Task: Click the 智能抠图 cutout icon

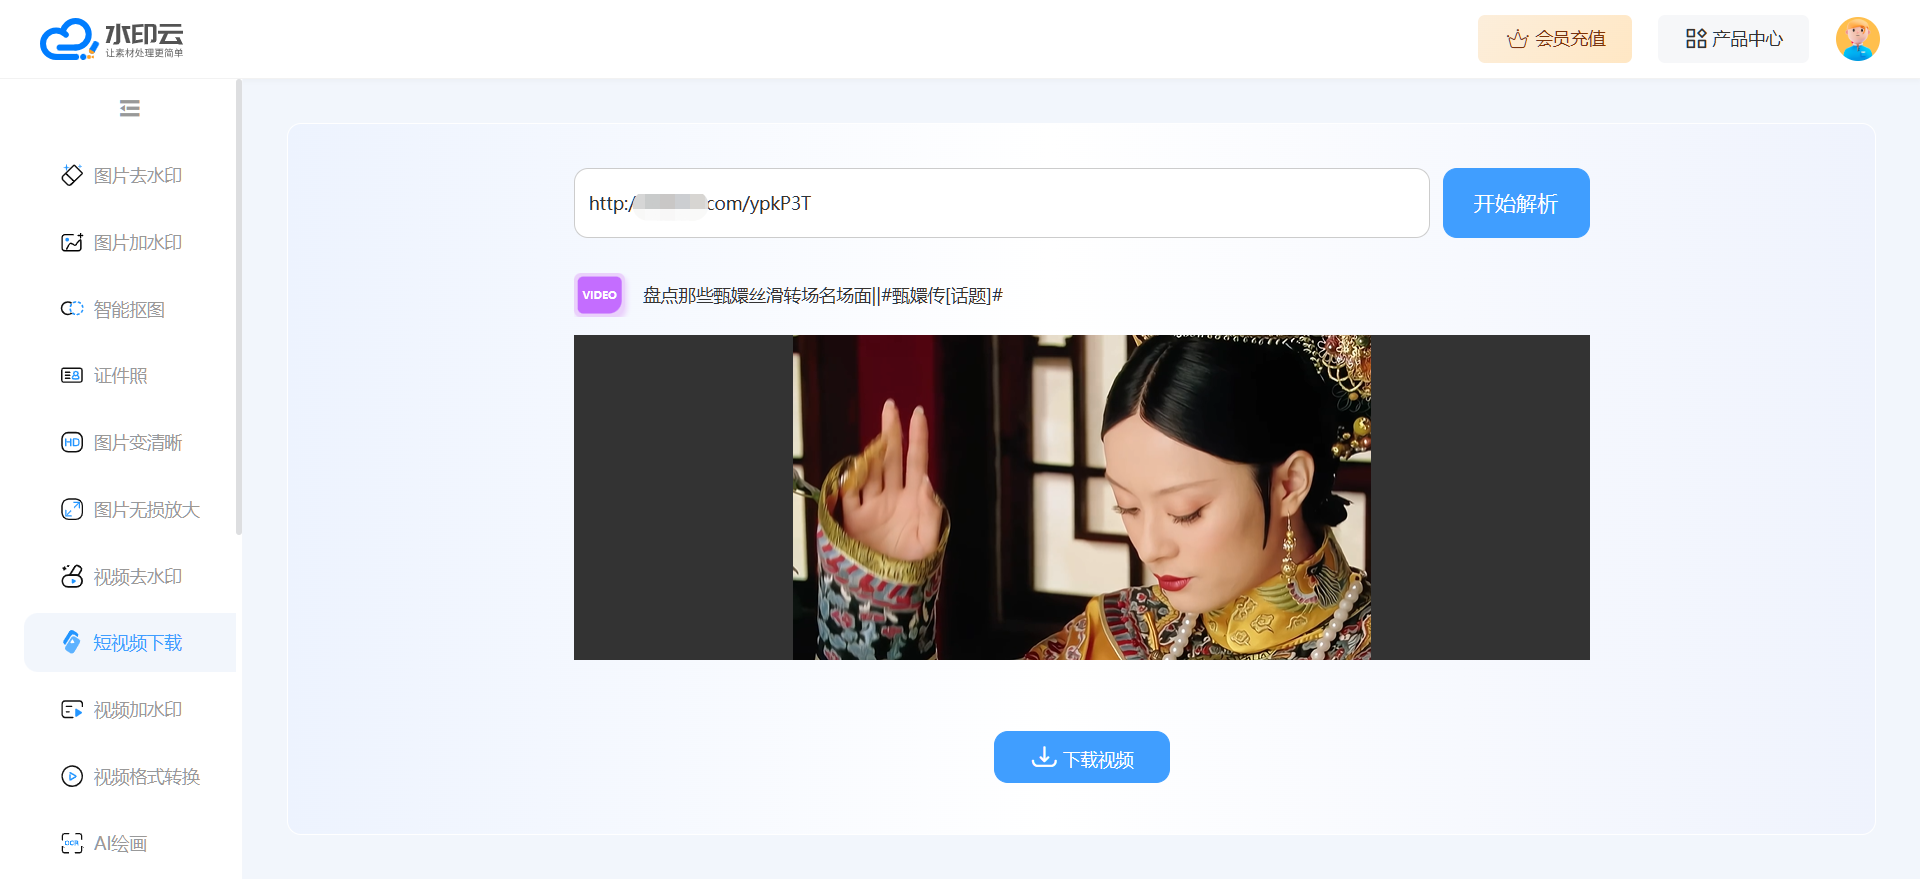Action: click(72, 309)
